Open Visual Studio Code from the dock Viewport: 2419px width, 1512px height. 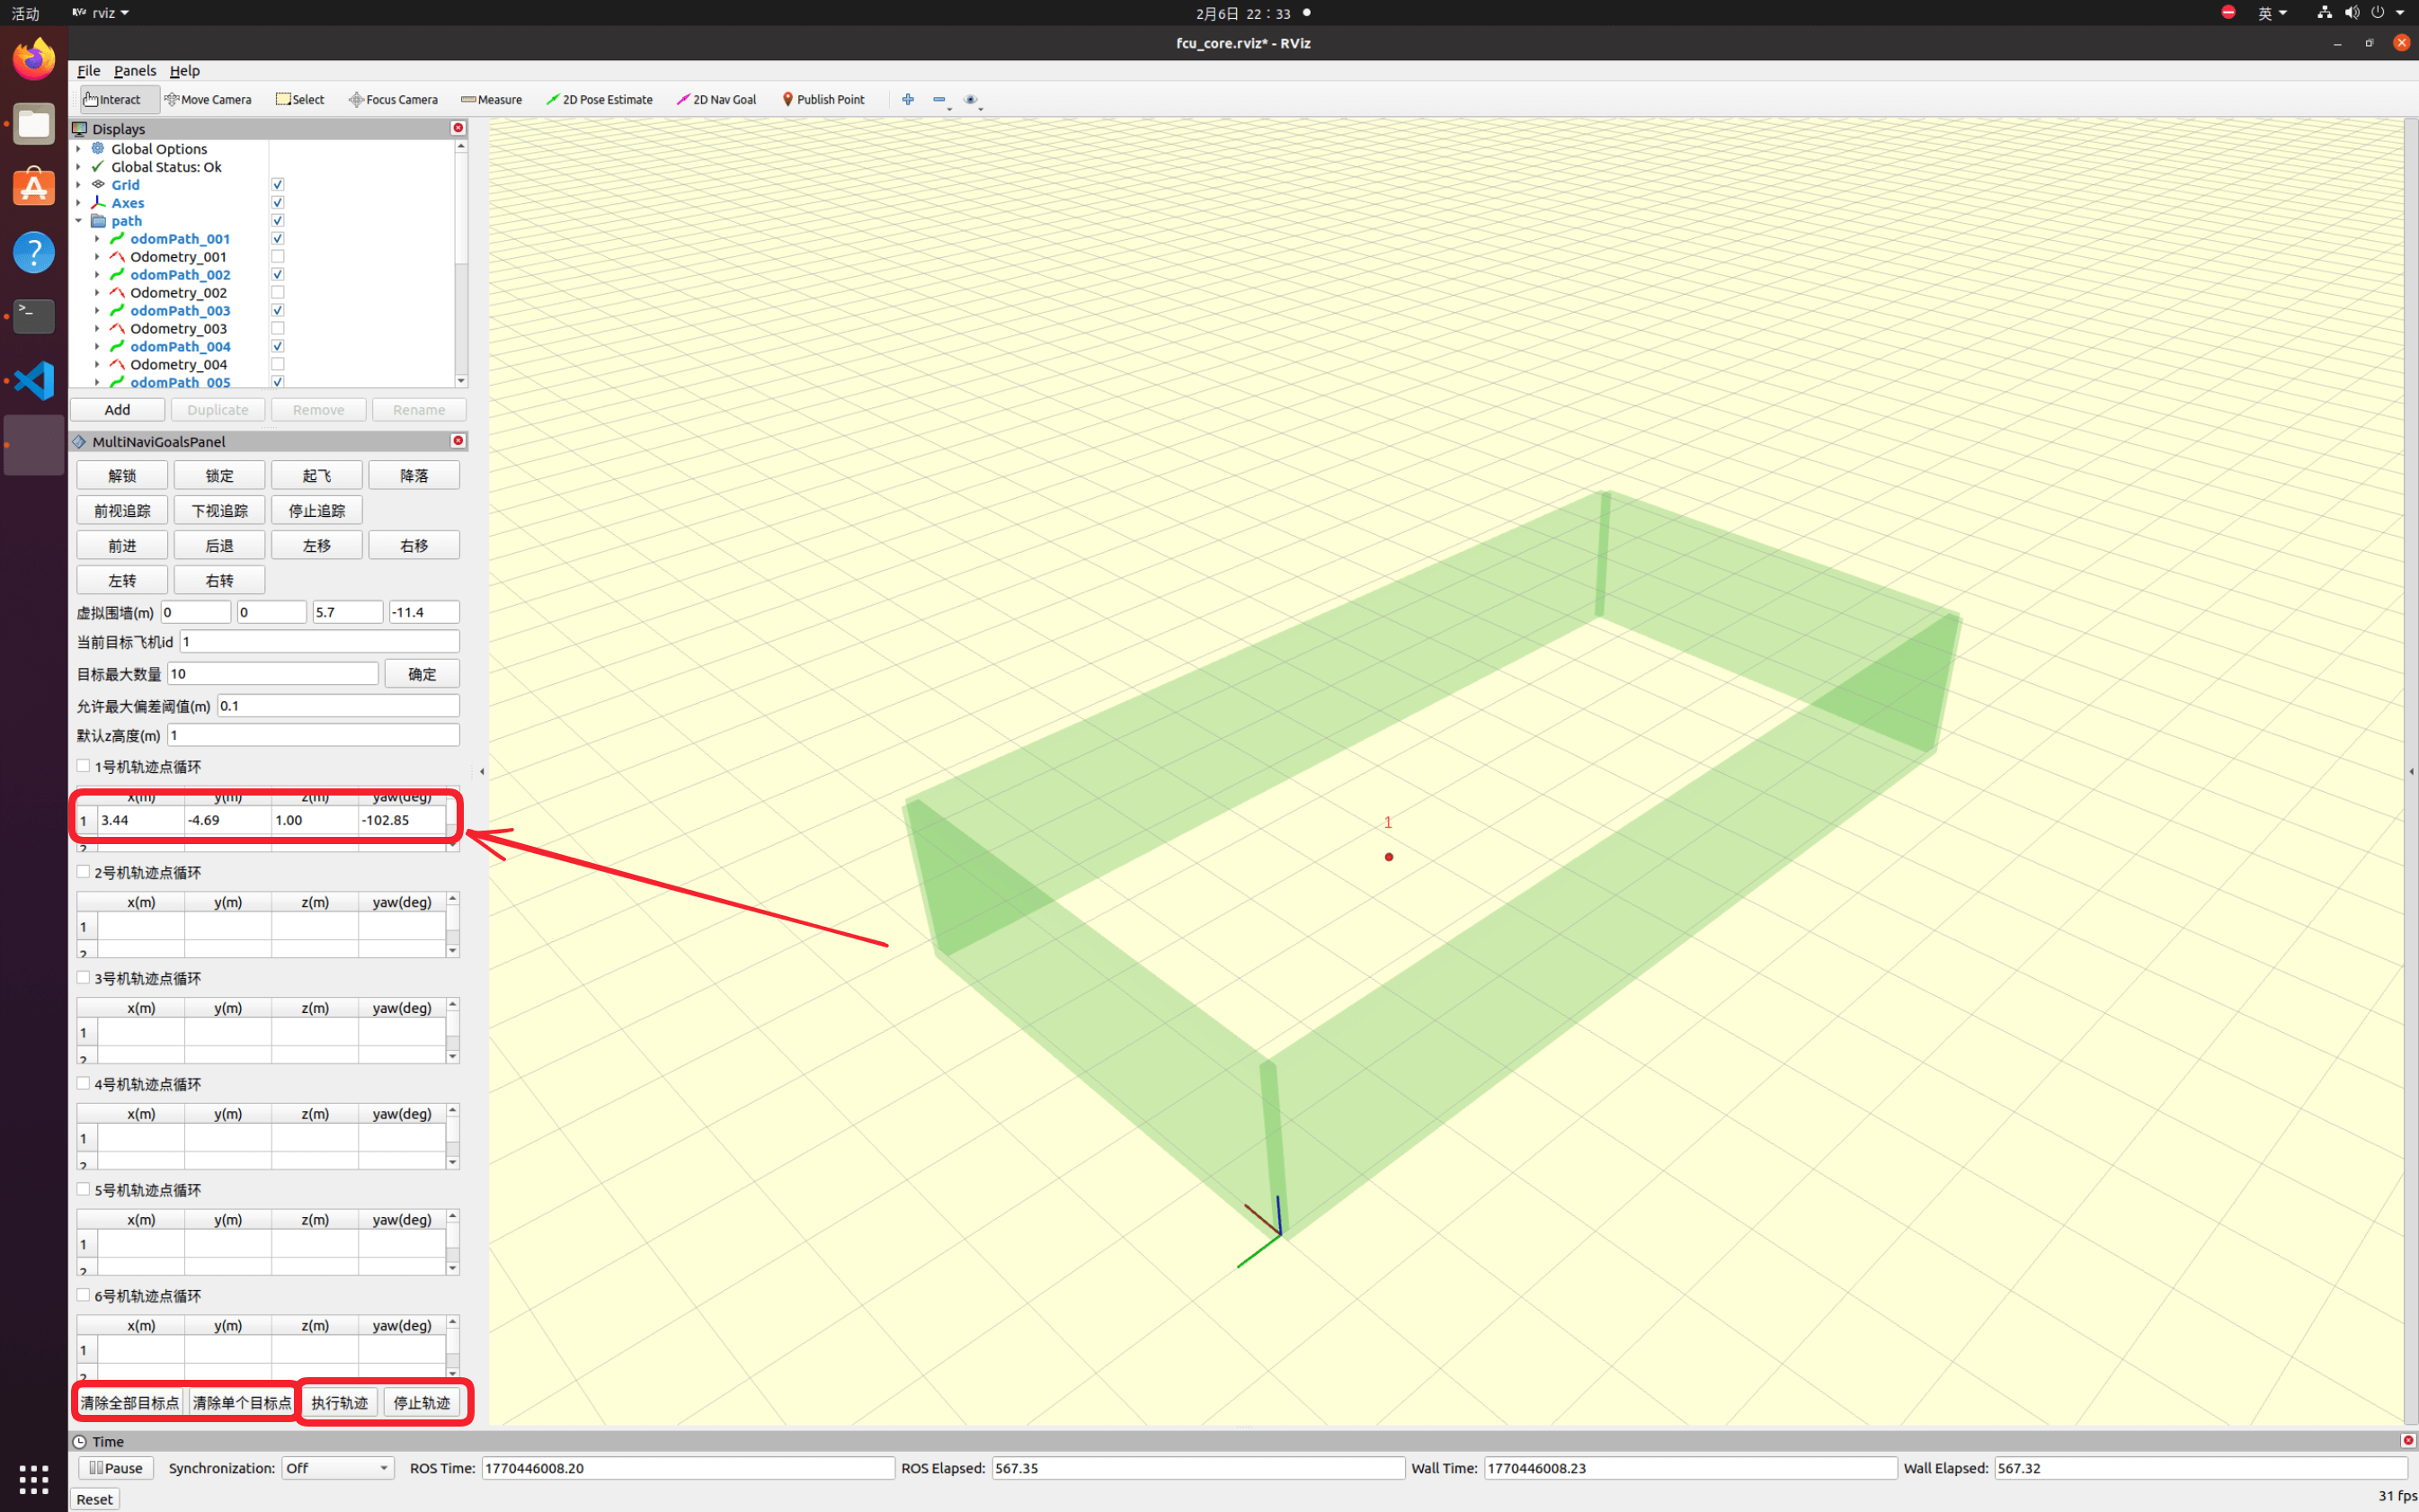pos(34,380)
